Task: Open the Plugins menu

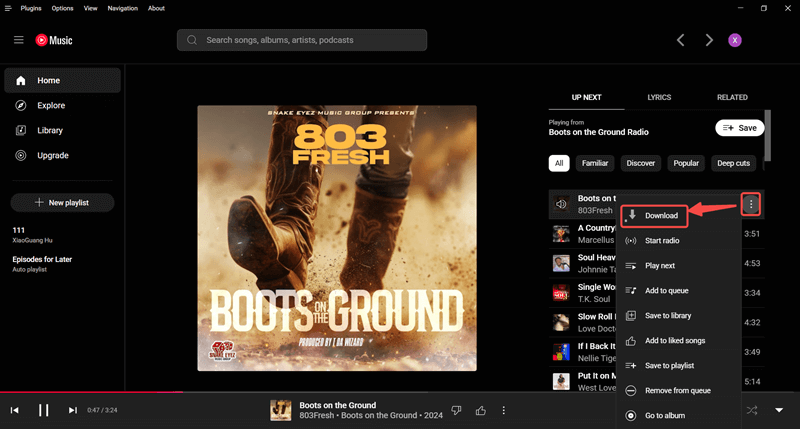Action: 31,8
